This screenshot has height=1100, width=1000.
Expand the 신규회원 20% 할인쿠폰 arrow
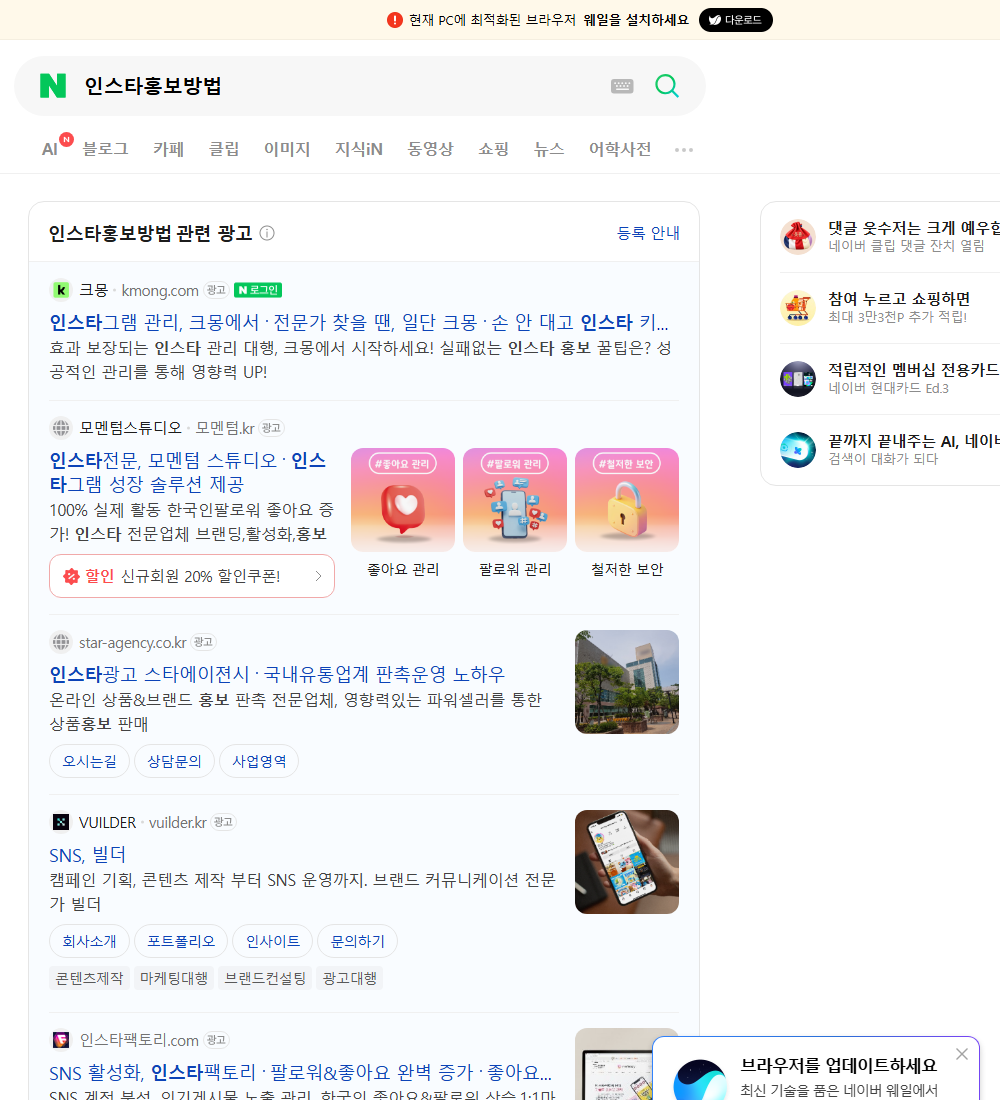(x=318, y=576)
